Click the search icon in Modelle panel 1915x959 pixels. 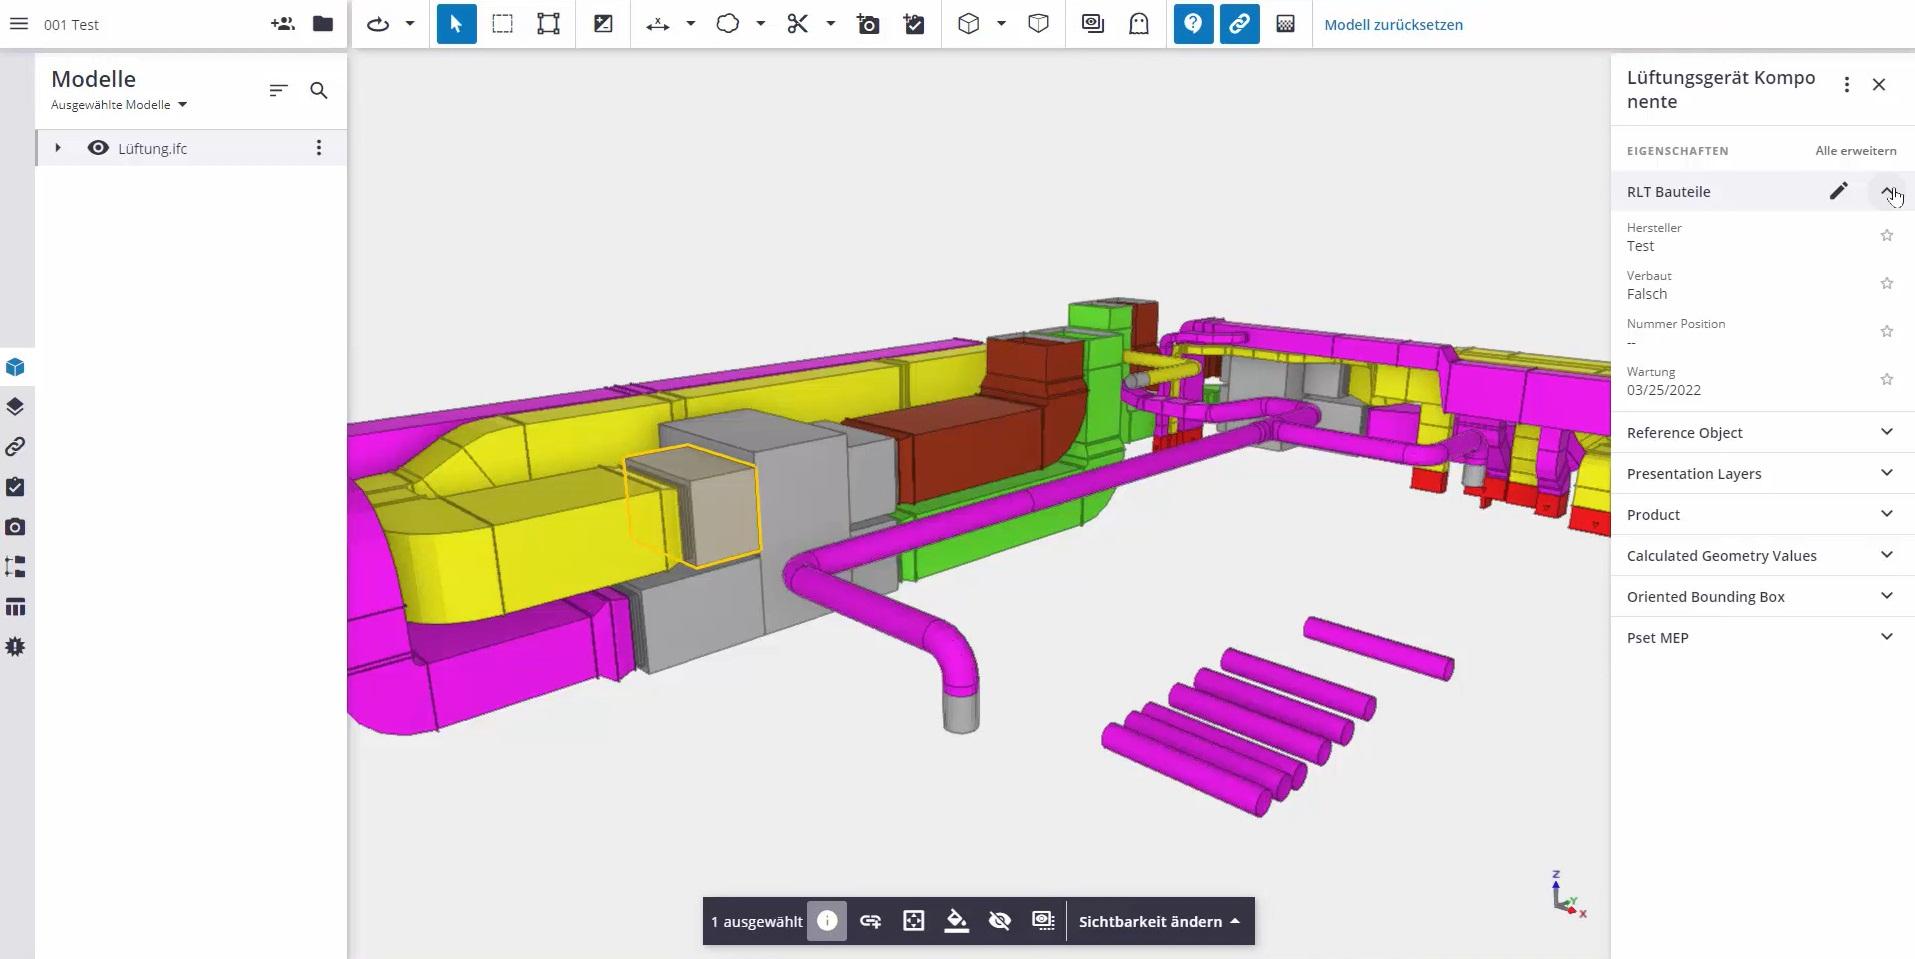point(319,91)
